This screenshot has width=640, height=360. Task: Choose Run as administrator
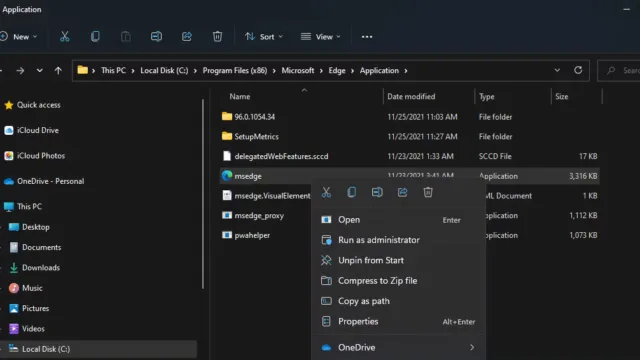[x=398, y=240]
